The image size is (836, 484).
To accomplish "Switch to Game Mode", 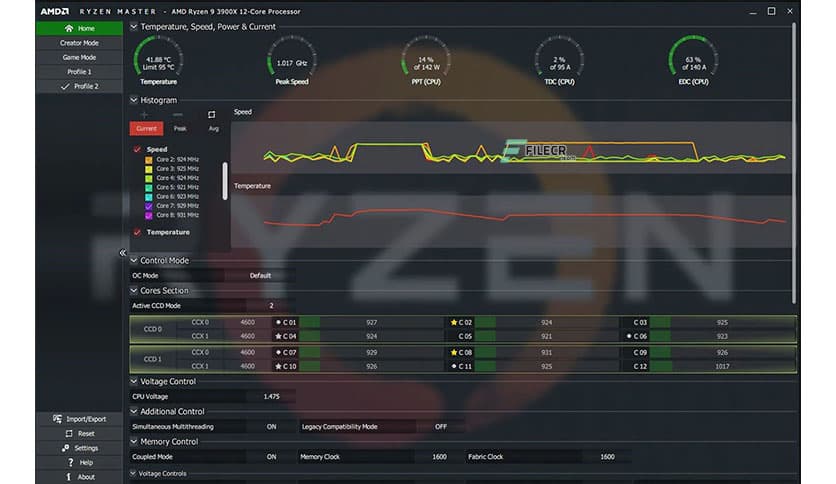I will click(x=79, y=57).
